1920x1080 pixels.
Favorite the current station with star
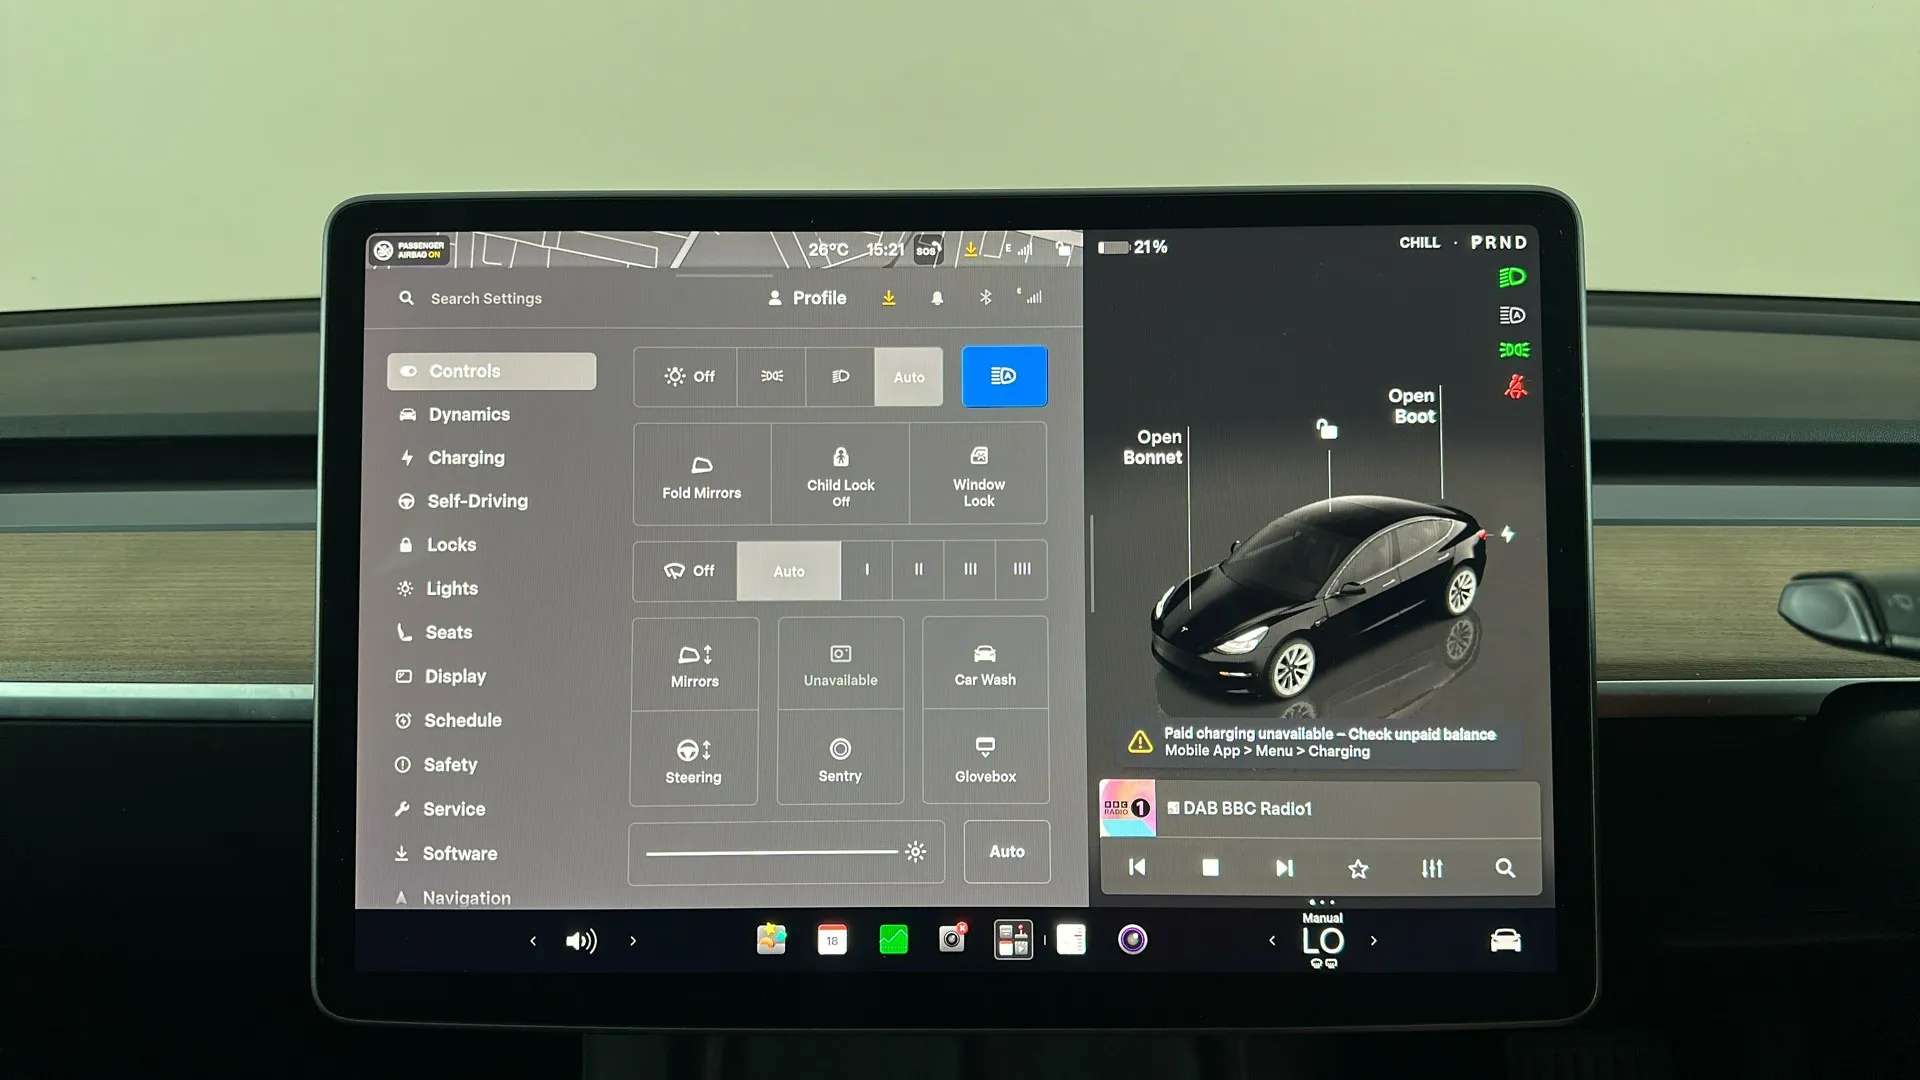(1358, 869)
